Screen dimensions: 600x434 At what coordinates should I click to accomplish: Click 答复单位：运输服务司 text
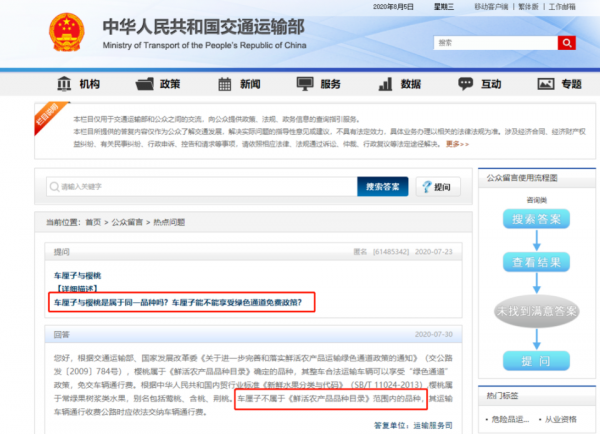click(413, 426)
